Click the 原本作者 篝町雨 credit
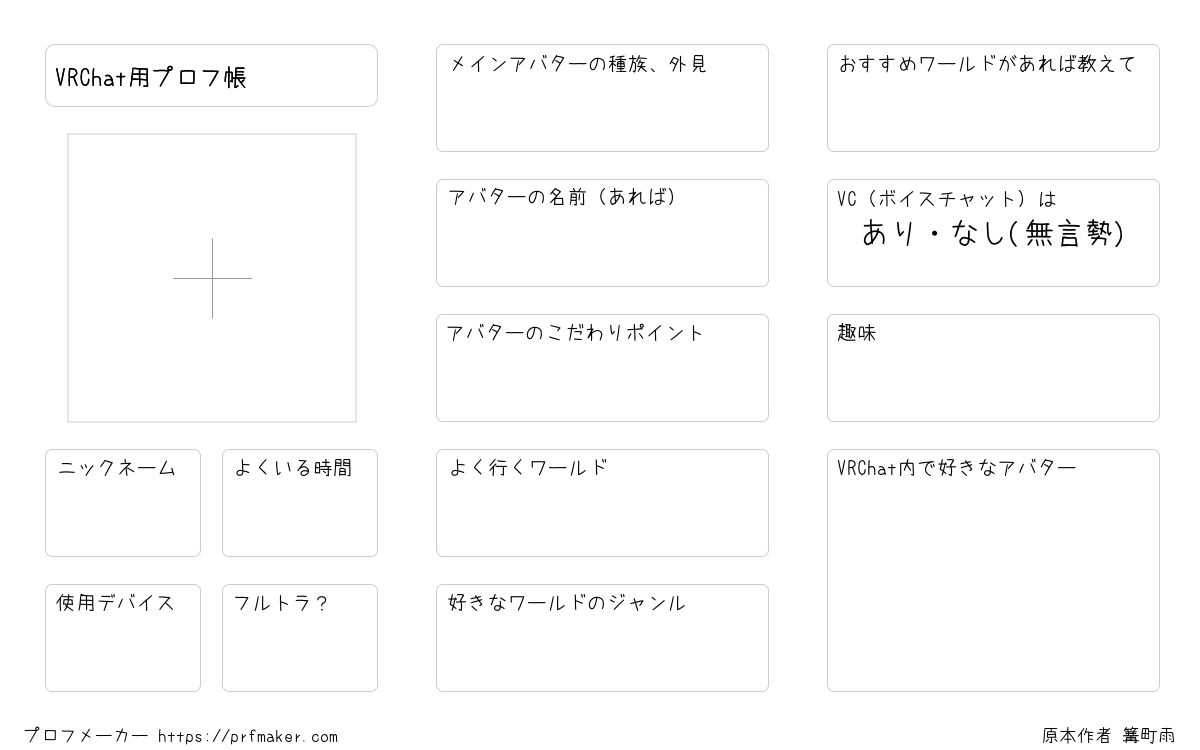The height and width of the screenshot is (750, 1200). click(x=1108, y=736)
